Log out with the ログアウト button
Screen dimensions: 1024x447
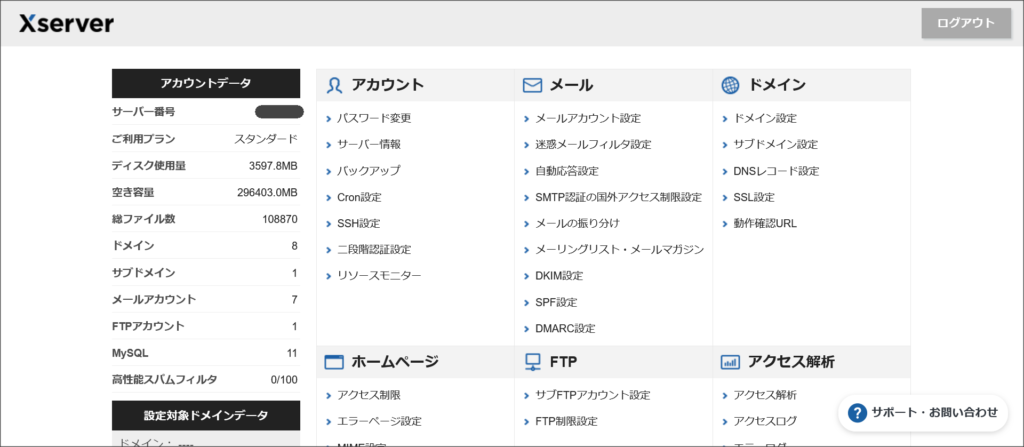click(966, 24)
